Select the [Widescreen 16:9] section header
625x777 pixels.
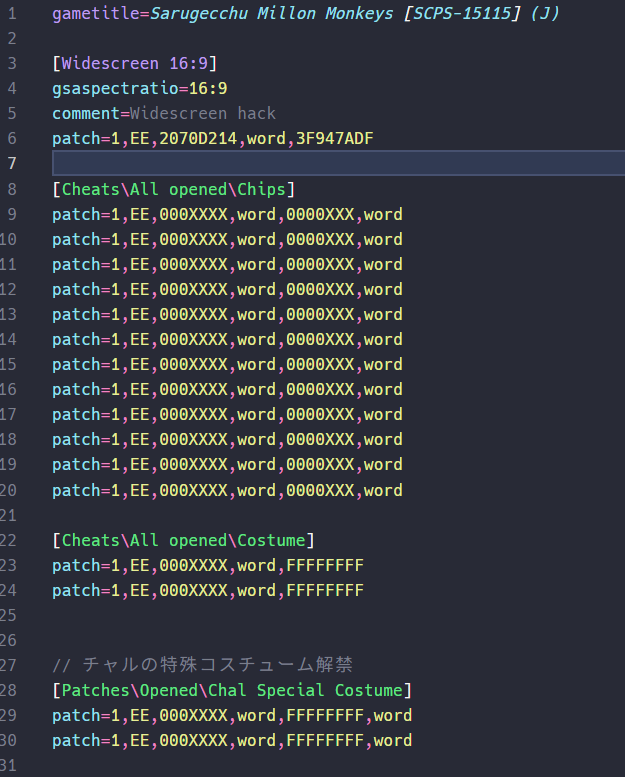pyautogui.click(x=135, y=63)
